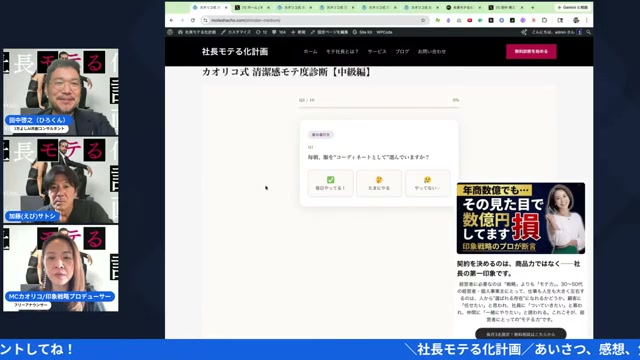Click the browser forward arrow
Screen dimensions: 640x360
pos(182,20)
